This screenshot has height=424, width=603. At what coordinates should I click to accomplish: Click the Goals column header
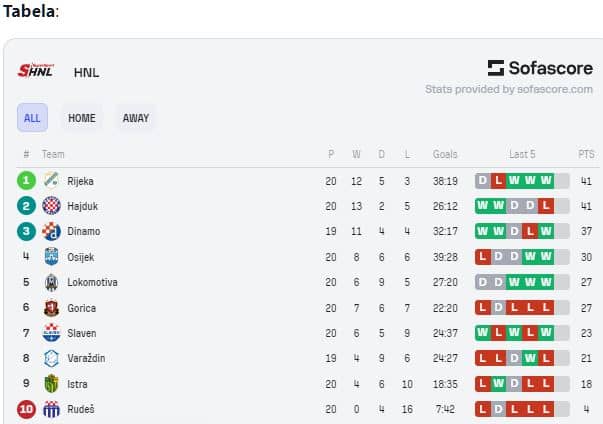[445, 155]
